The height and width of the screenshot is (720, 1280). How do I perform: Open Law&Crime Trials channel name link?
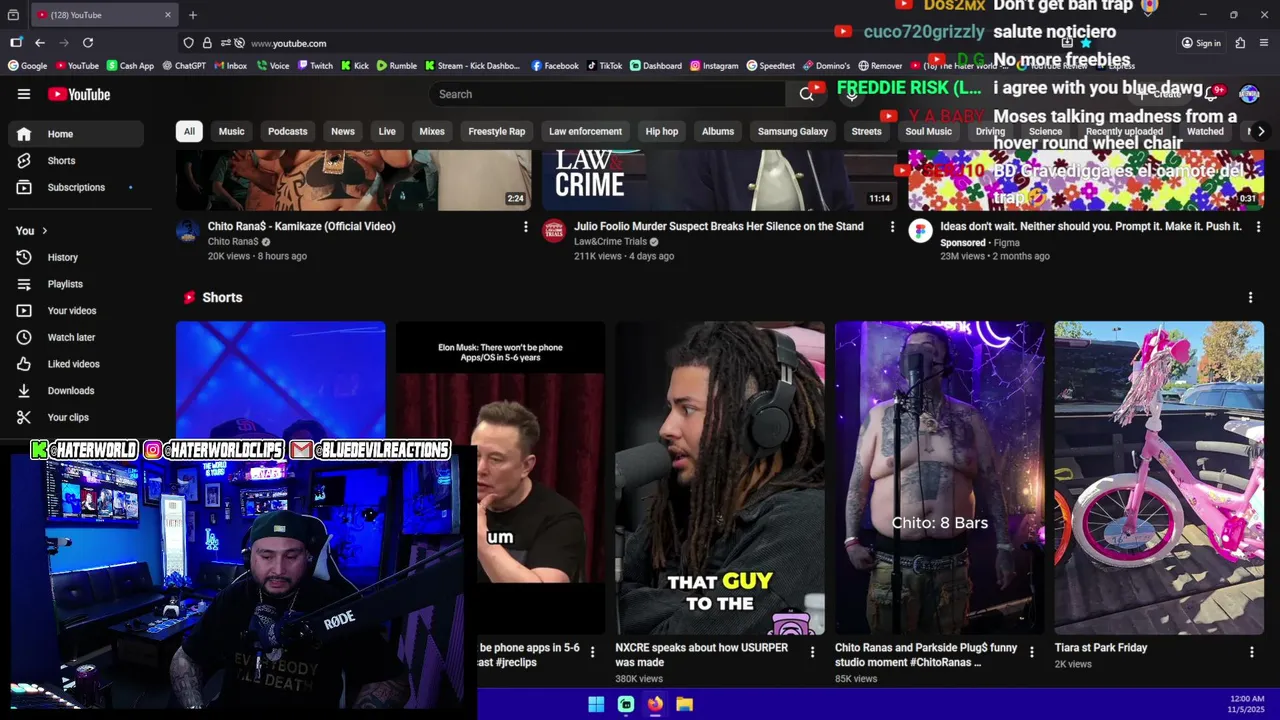pyautogui.click(x=610, y=241)
